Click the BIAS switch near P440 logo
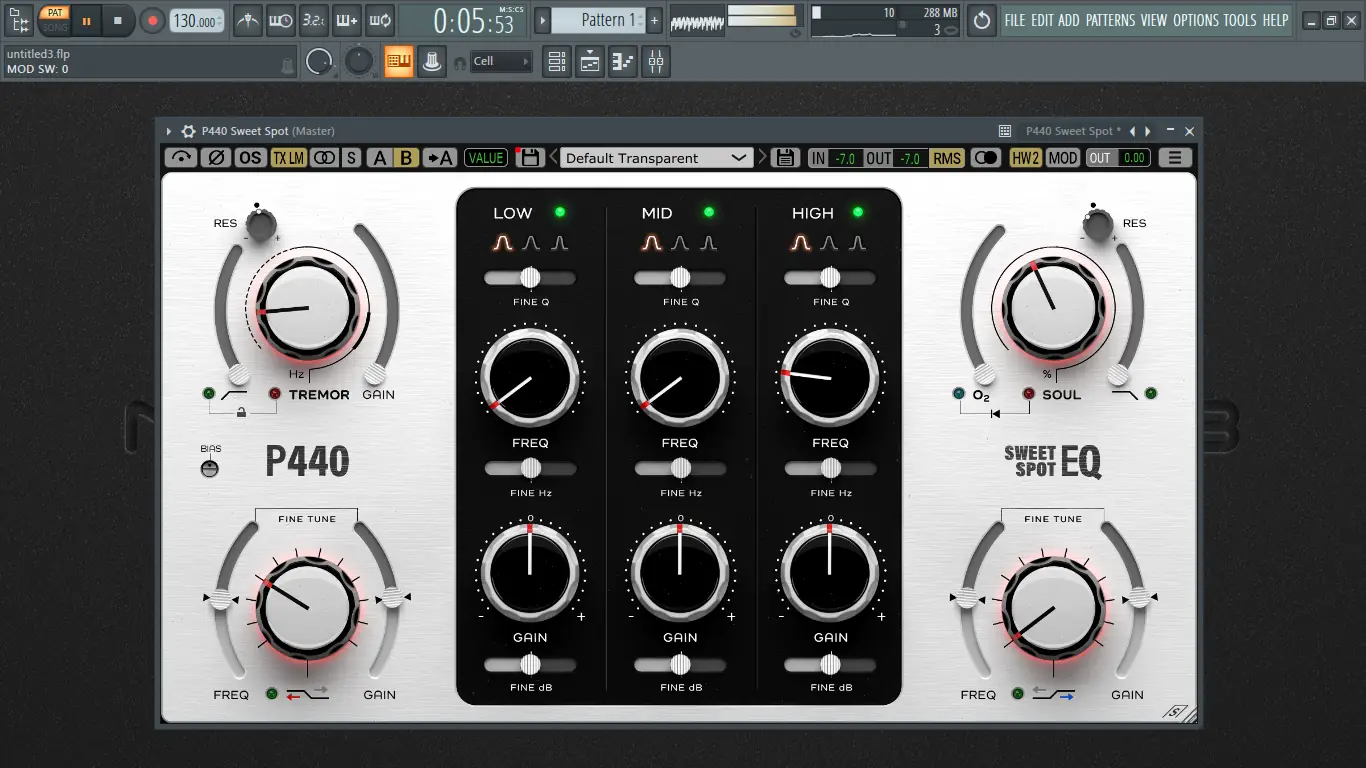Image resolution: width=1366 pixels, height=768 pixels. [x=210, y=468]
